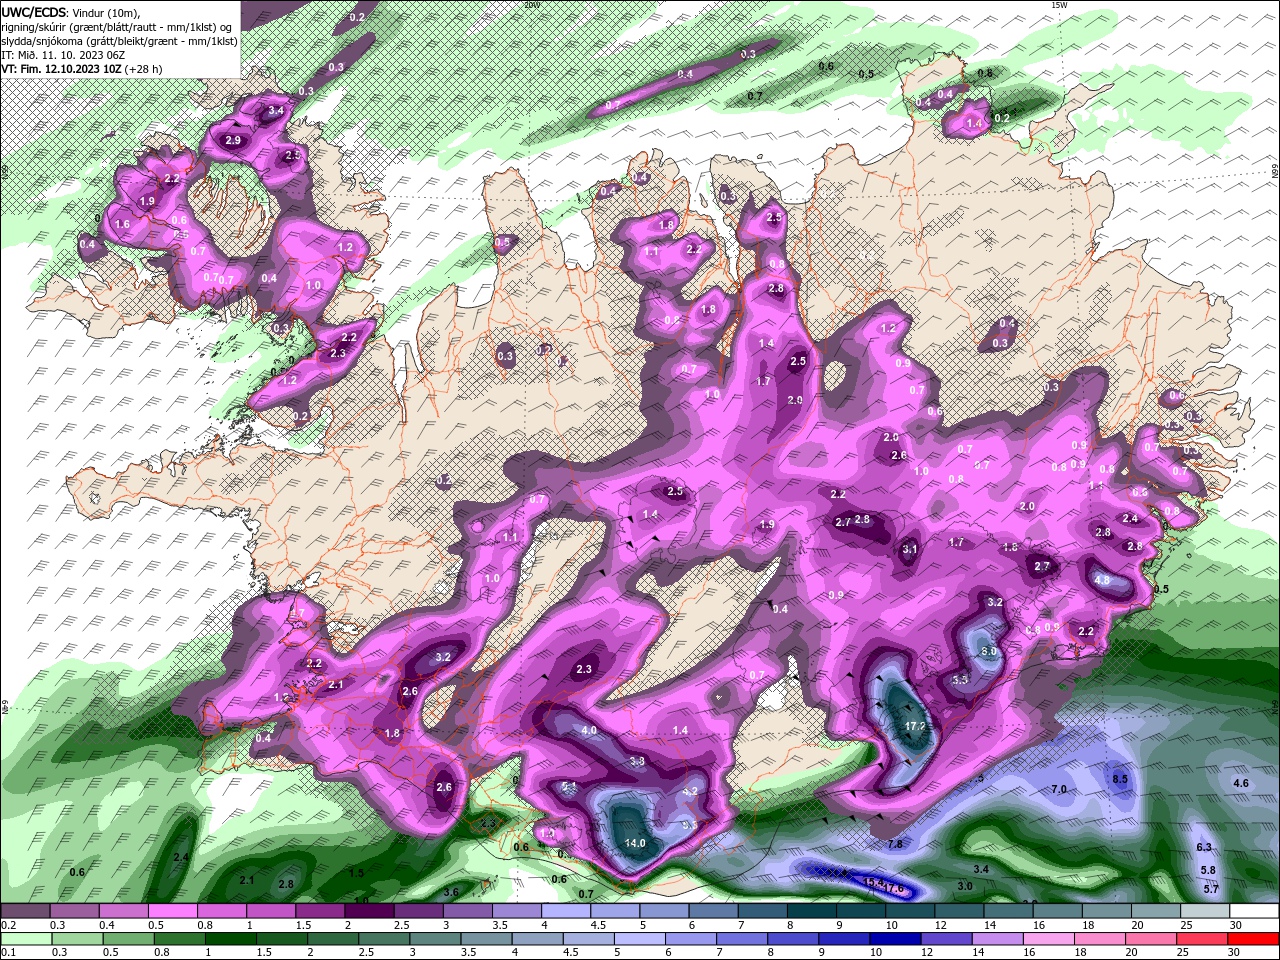This screenshot has height=960, width=1280.
Task: Select the grey-purple 0.2 snow swatch
Action: (x=25, y=911)
